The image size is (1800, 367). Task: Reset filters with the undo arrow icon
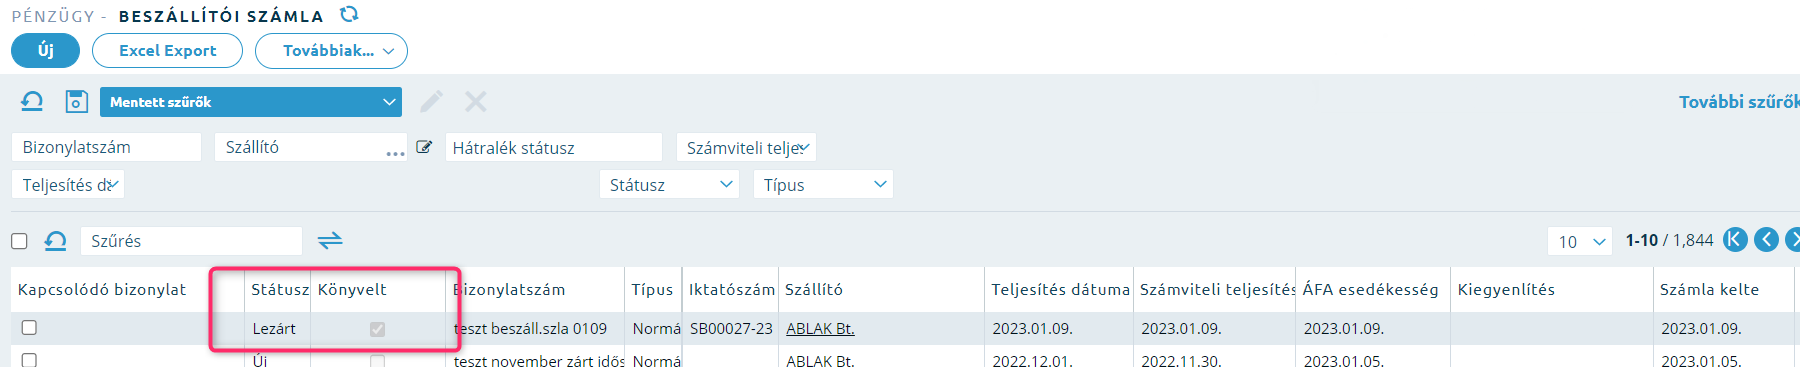(x=32, y=101)
